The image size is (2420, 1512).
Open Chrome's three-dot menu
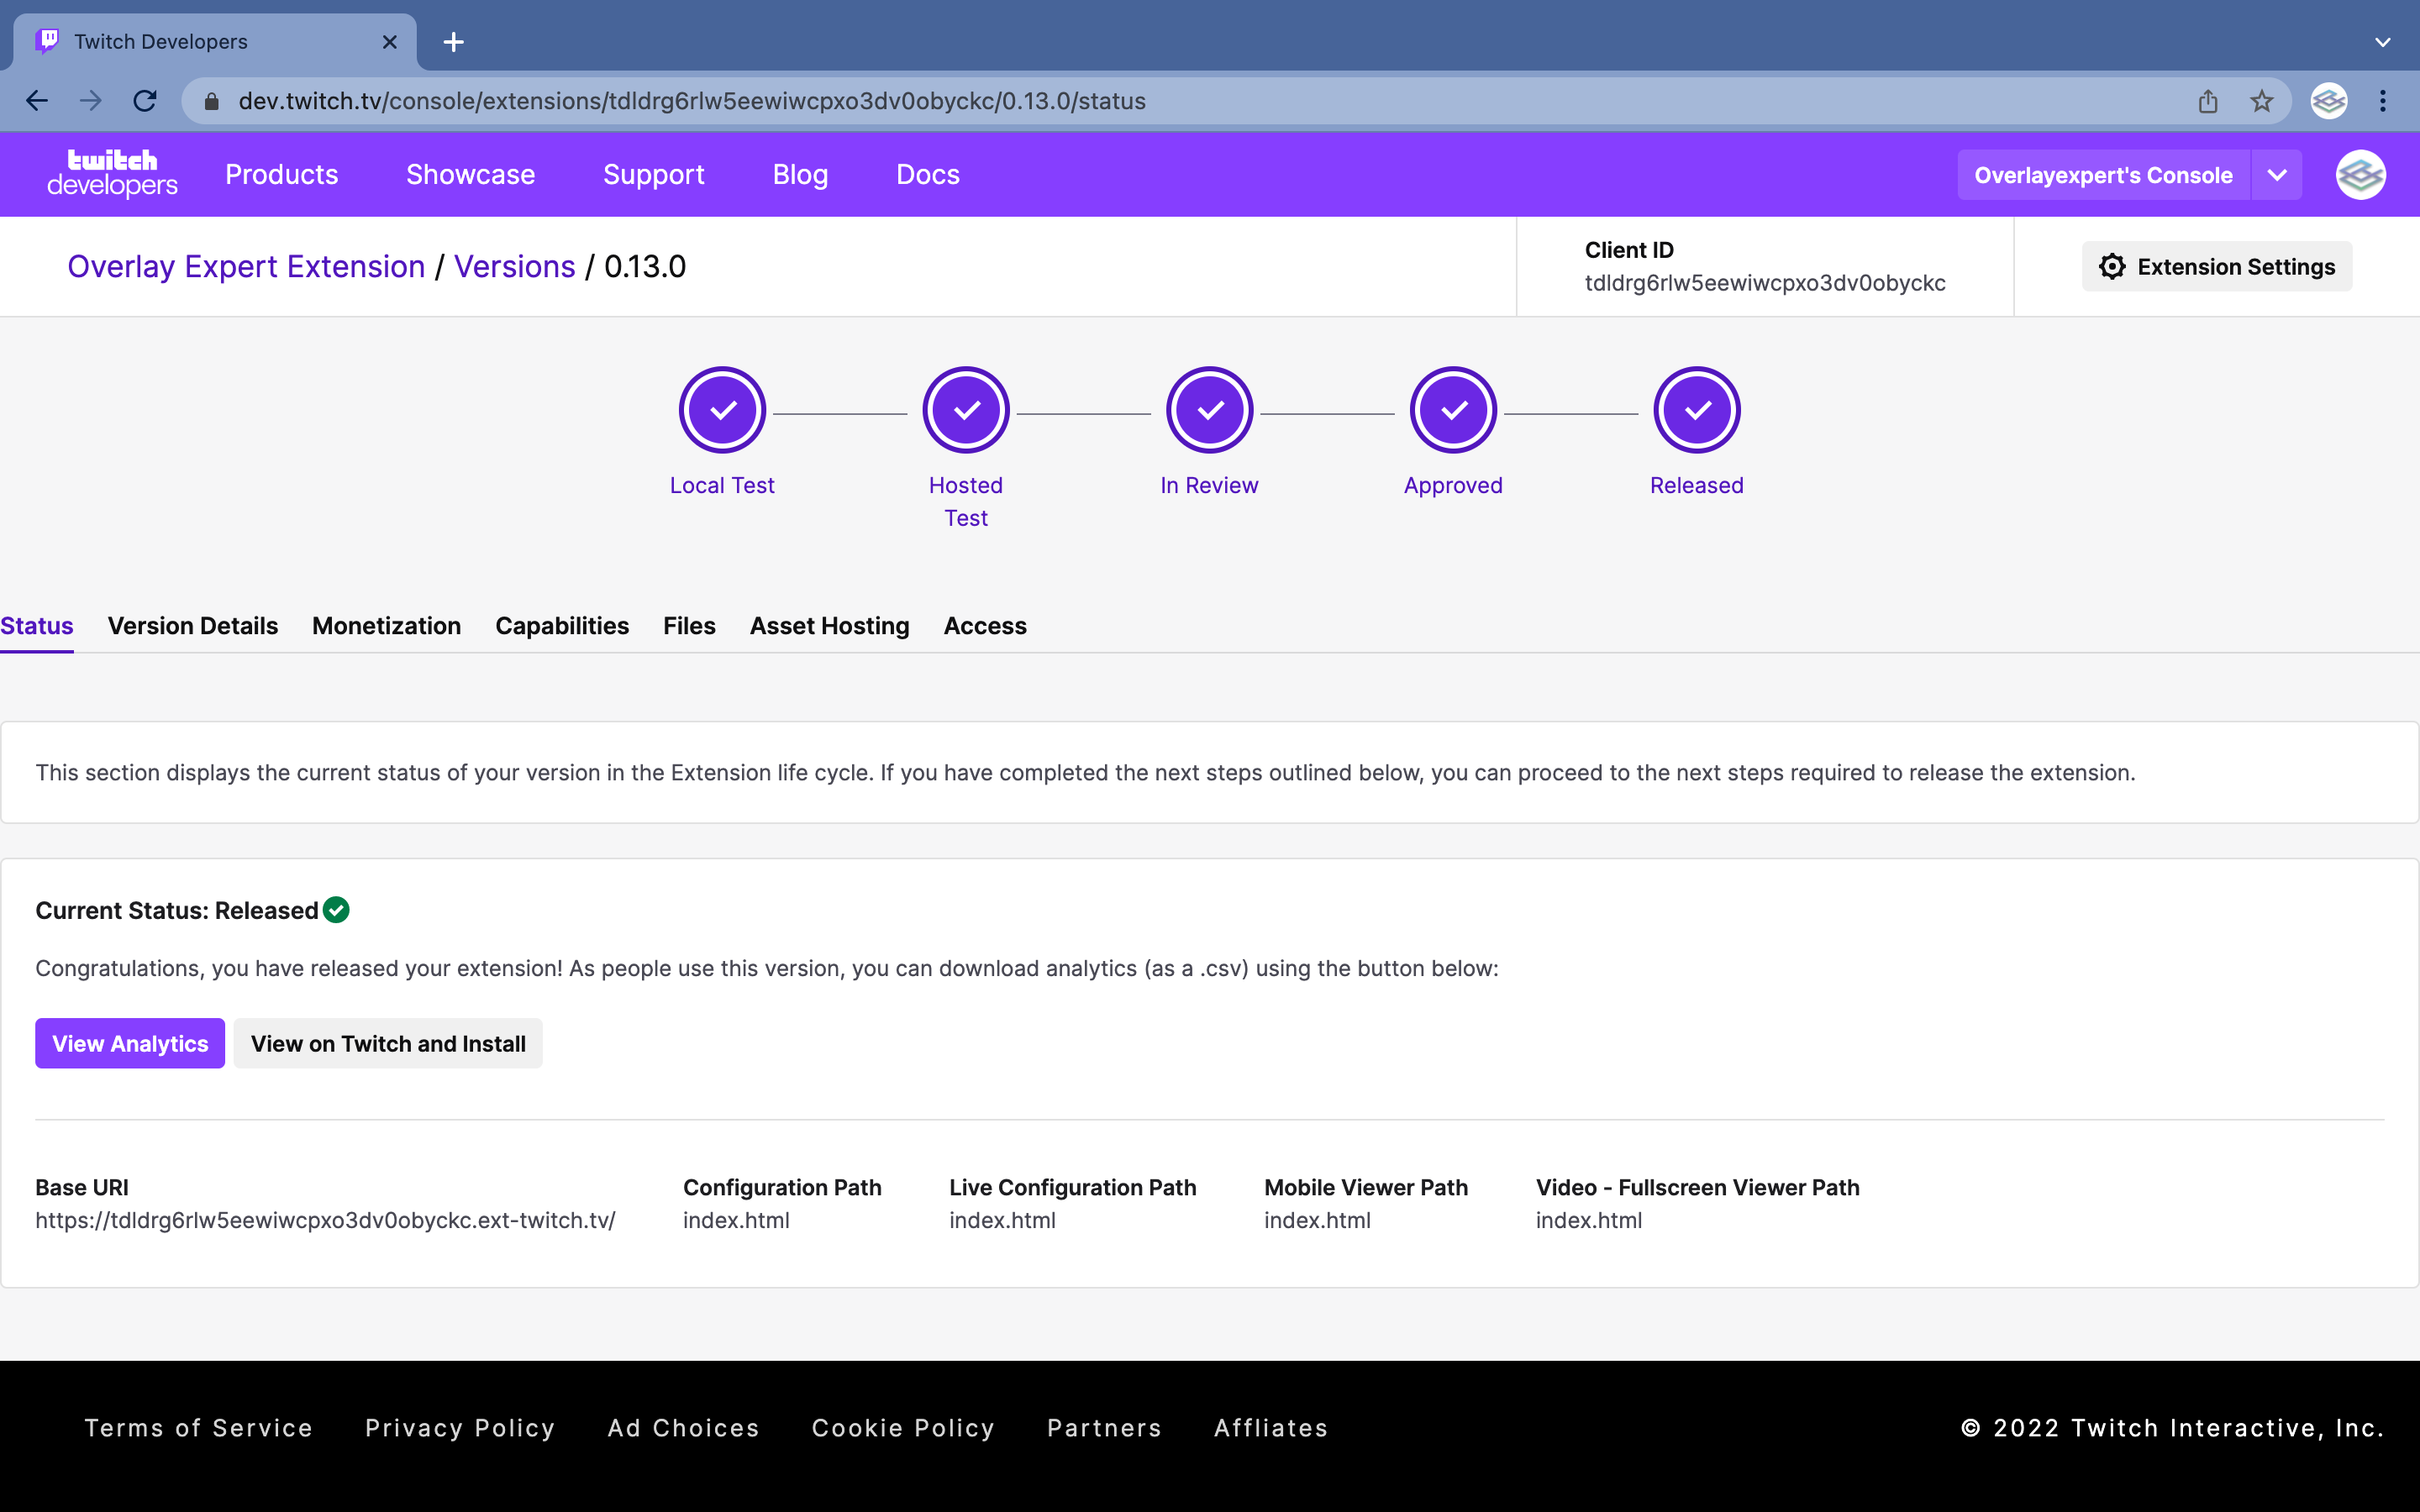(2383, 100)
